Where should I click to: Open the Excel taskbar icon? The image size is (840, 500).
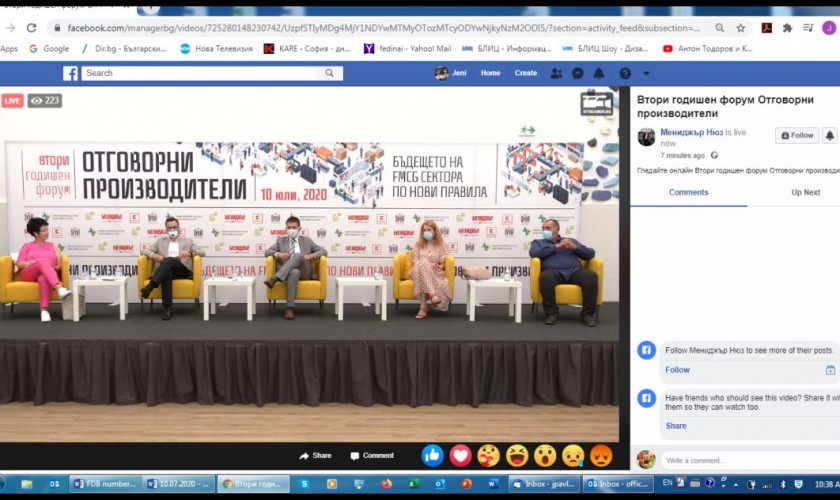pyautogui.click(x=413, y=484)
